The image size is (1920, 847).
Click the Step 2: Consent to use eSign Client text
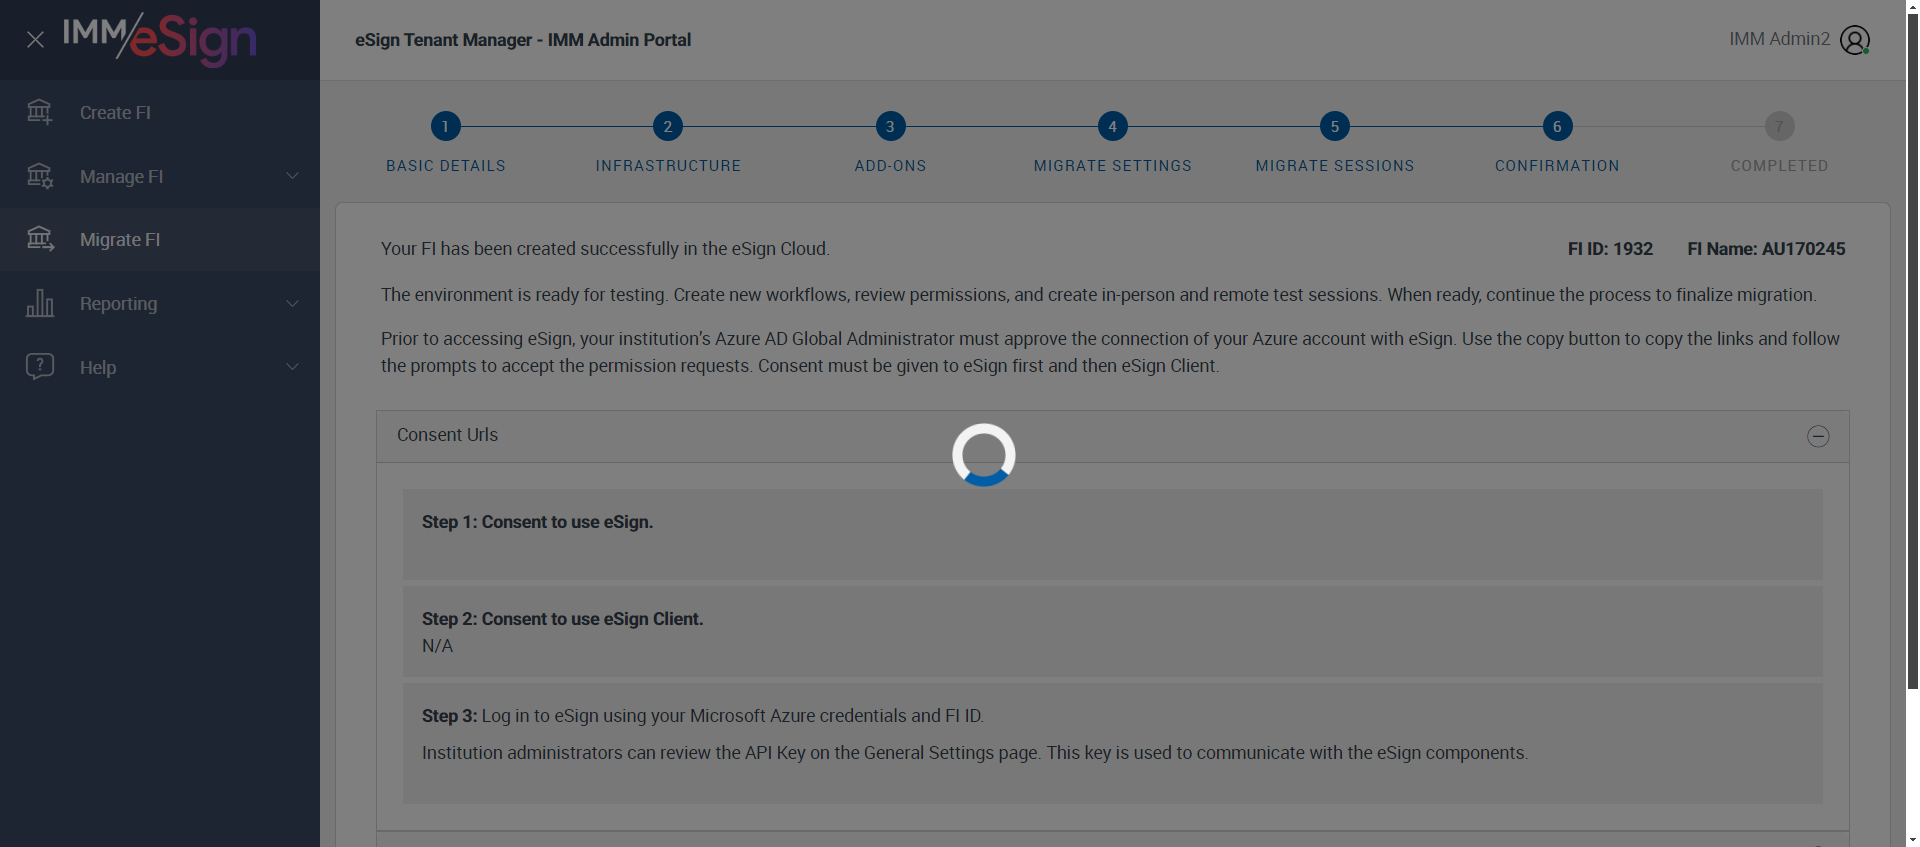click(562, 619)
